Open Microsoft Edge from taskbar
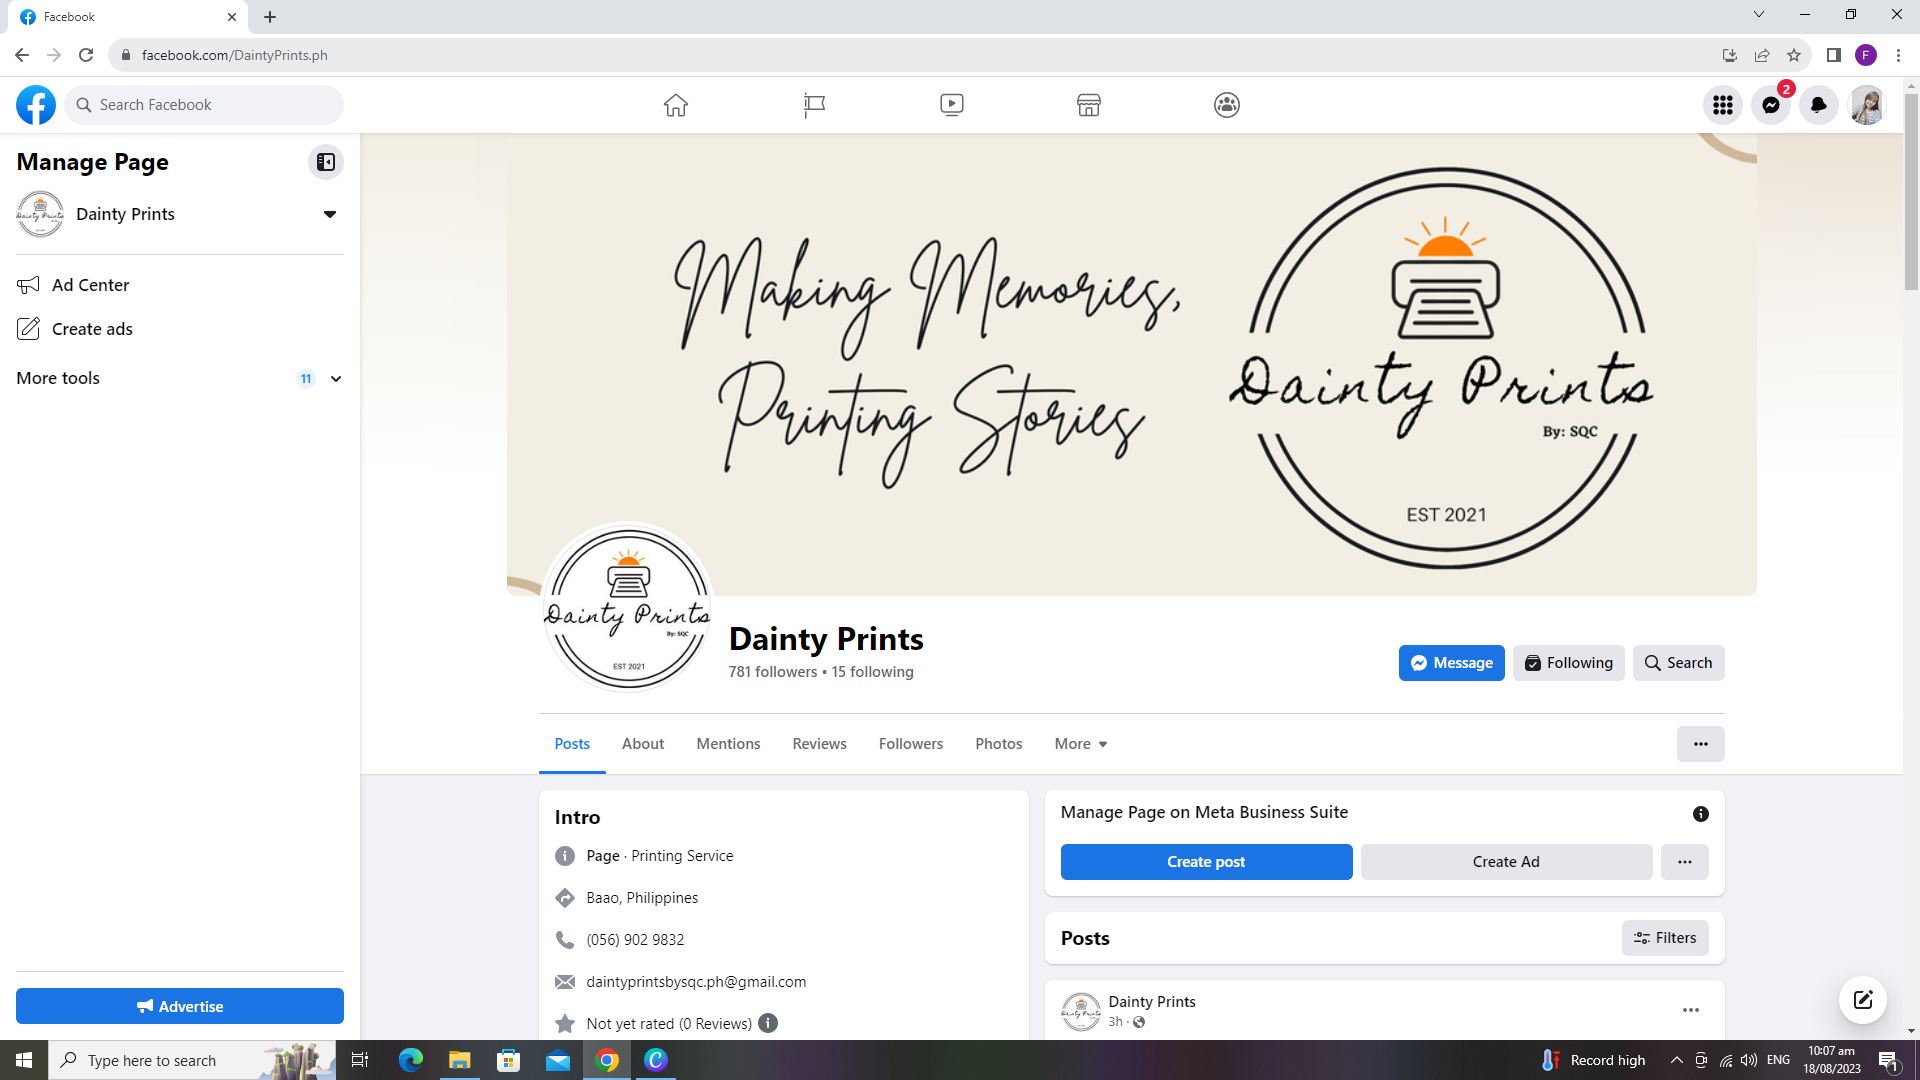Viewport: 1920px width, 1080px height. pyautogui.click(x=411, y=1060)
